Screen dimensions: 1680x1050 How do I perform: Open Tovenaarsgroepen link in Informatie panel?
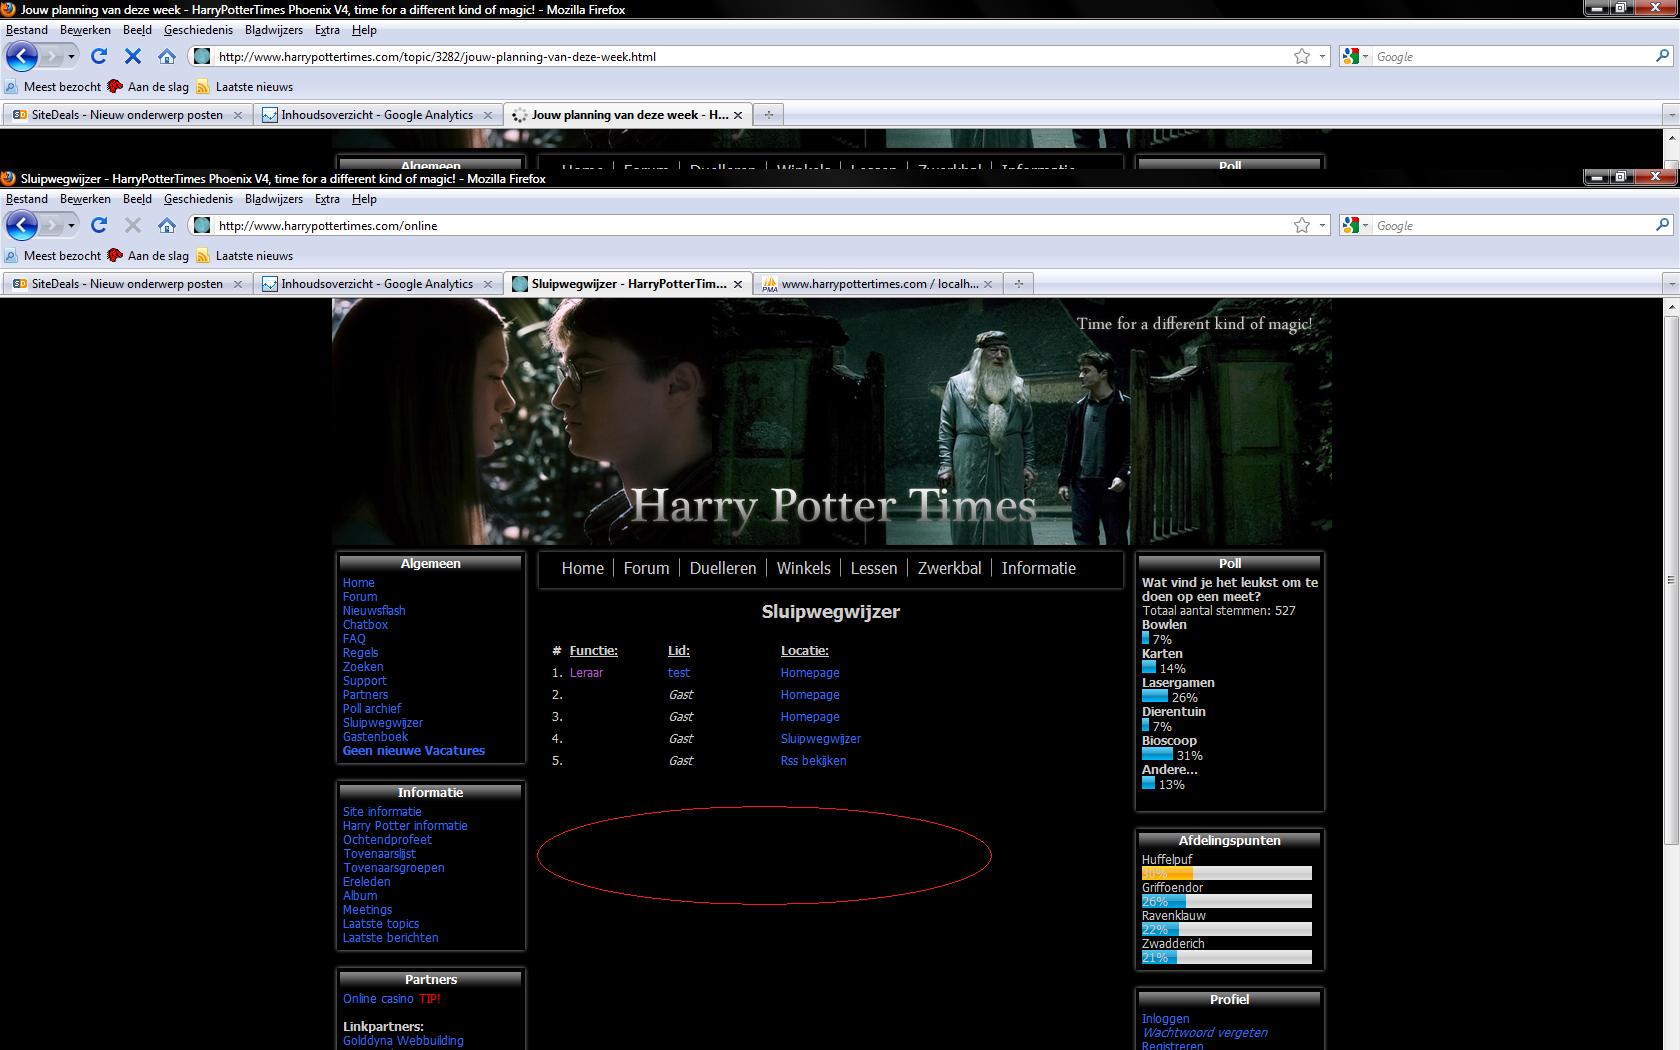click(x=393, y=868)
